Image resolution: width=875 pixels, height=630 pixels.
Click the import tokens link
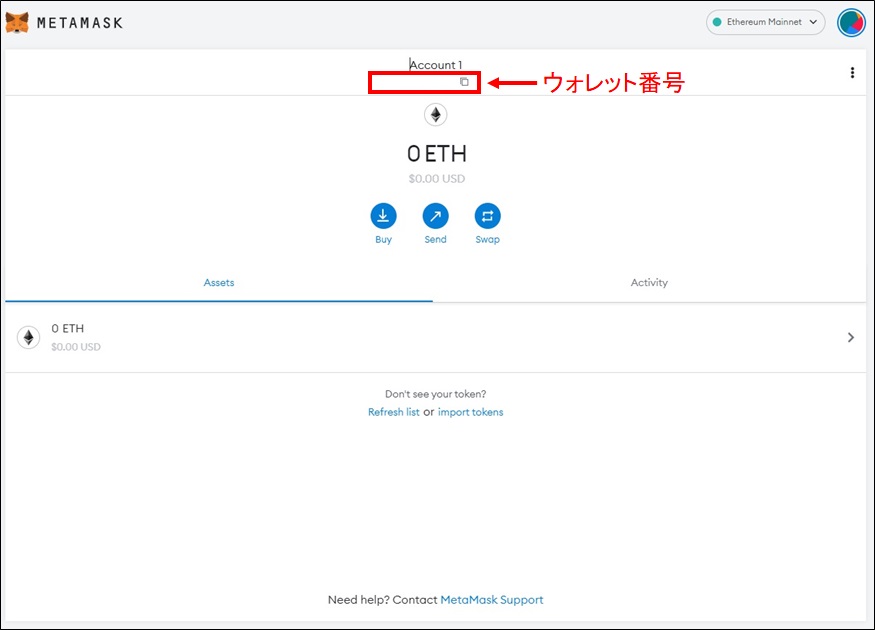(x=470, y=412)
